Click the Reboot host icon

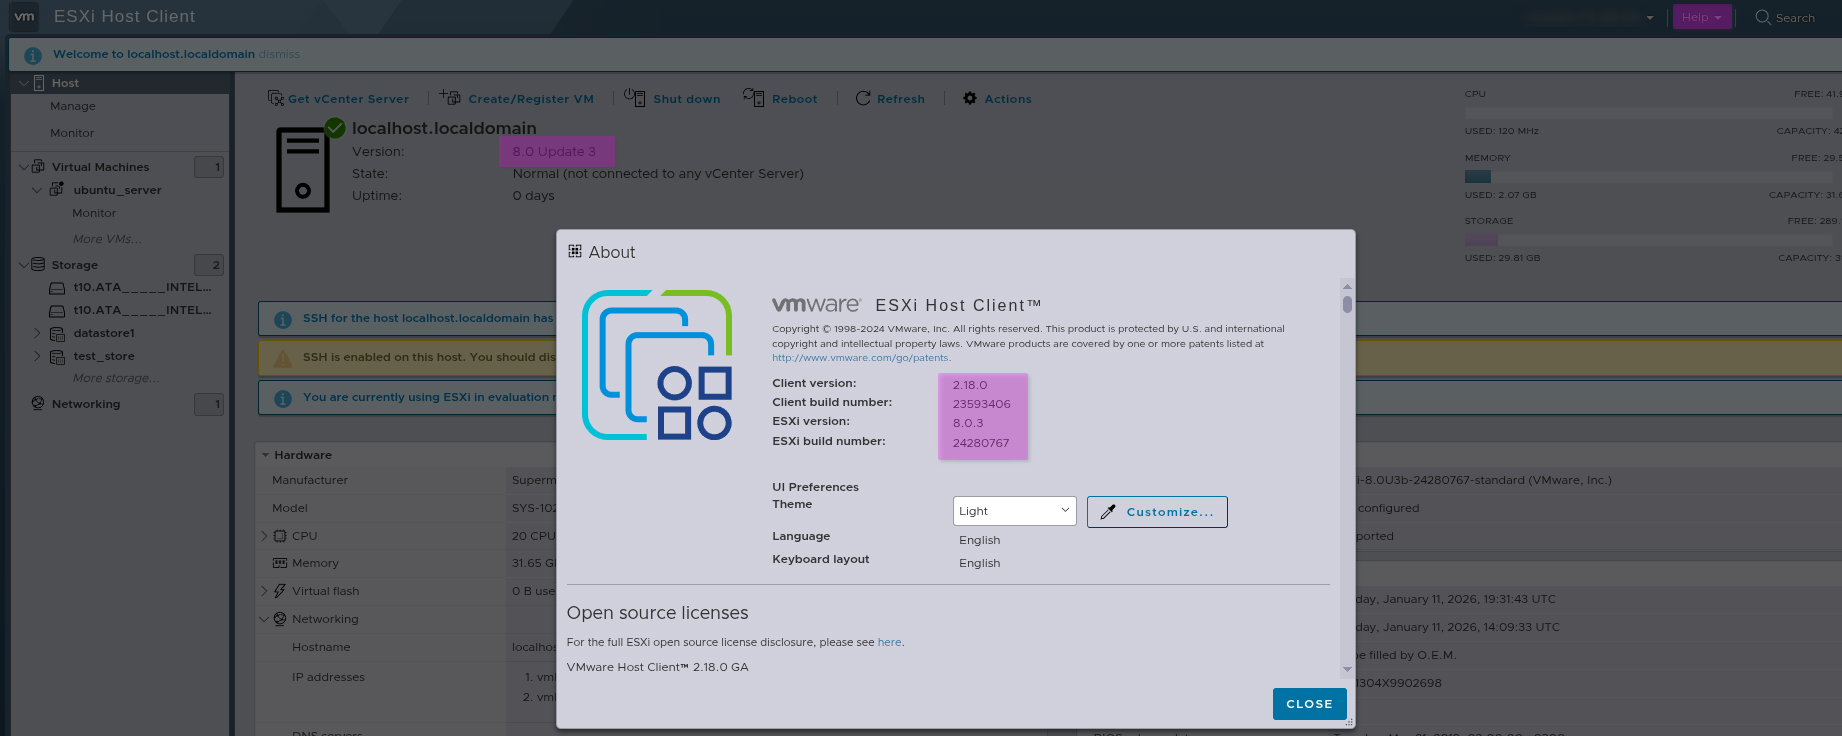753,97
